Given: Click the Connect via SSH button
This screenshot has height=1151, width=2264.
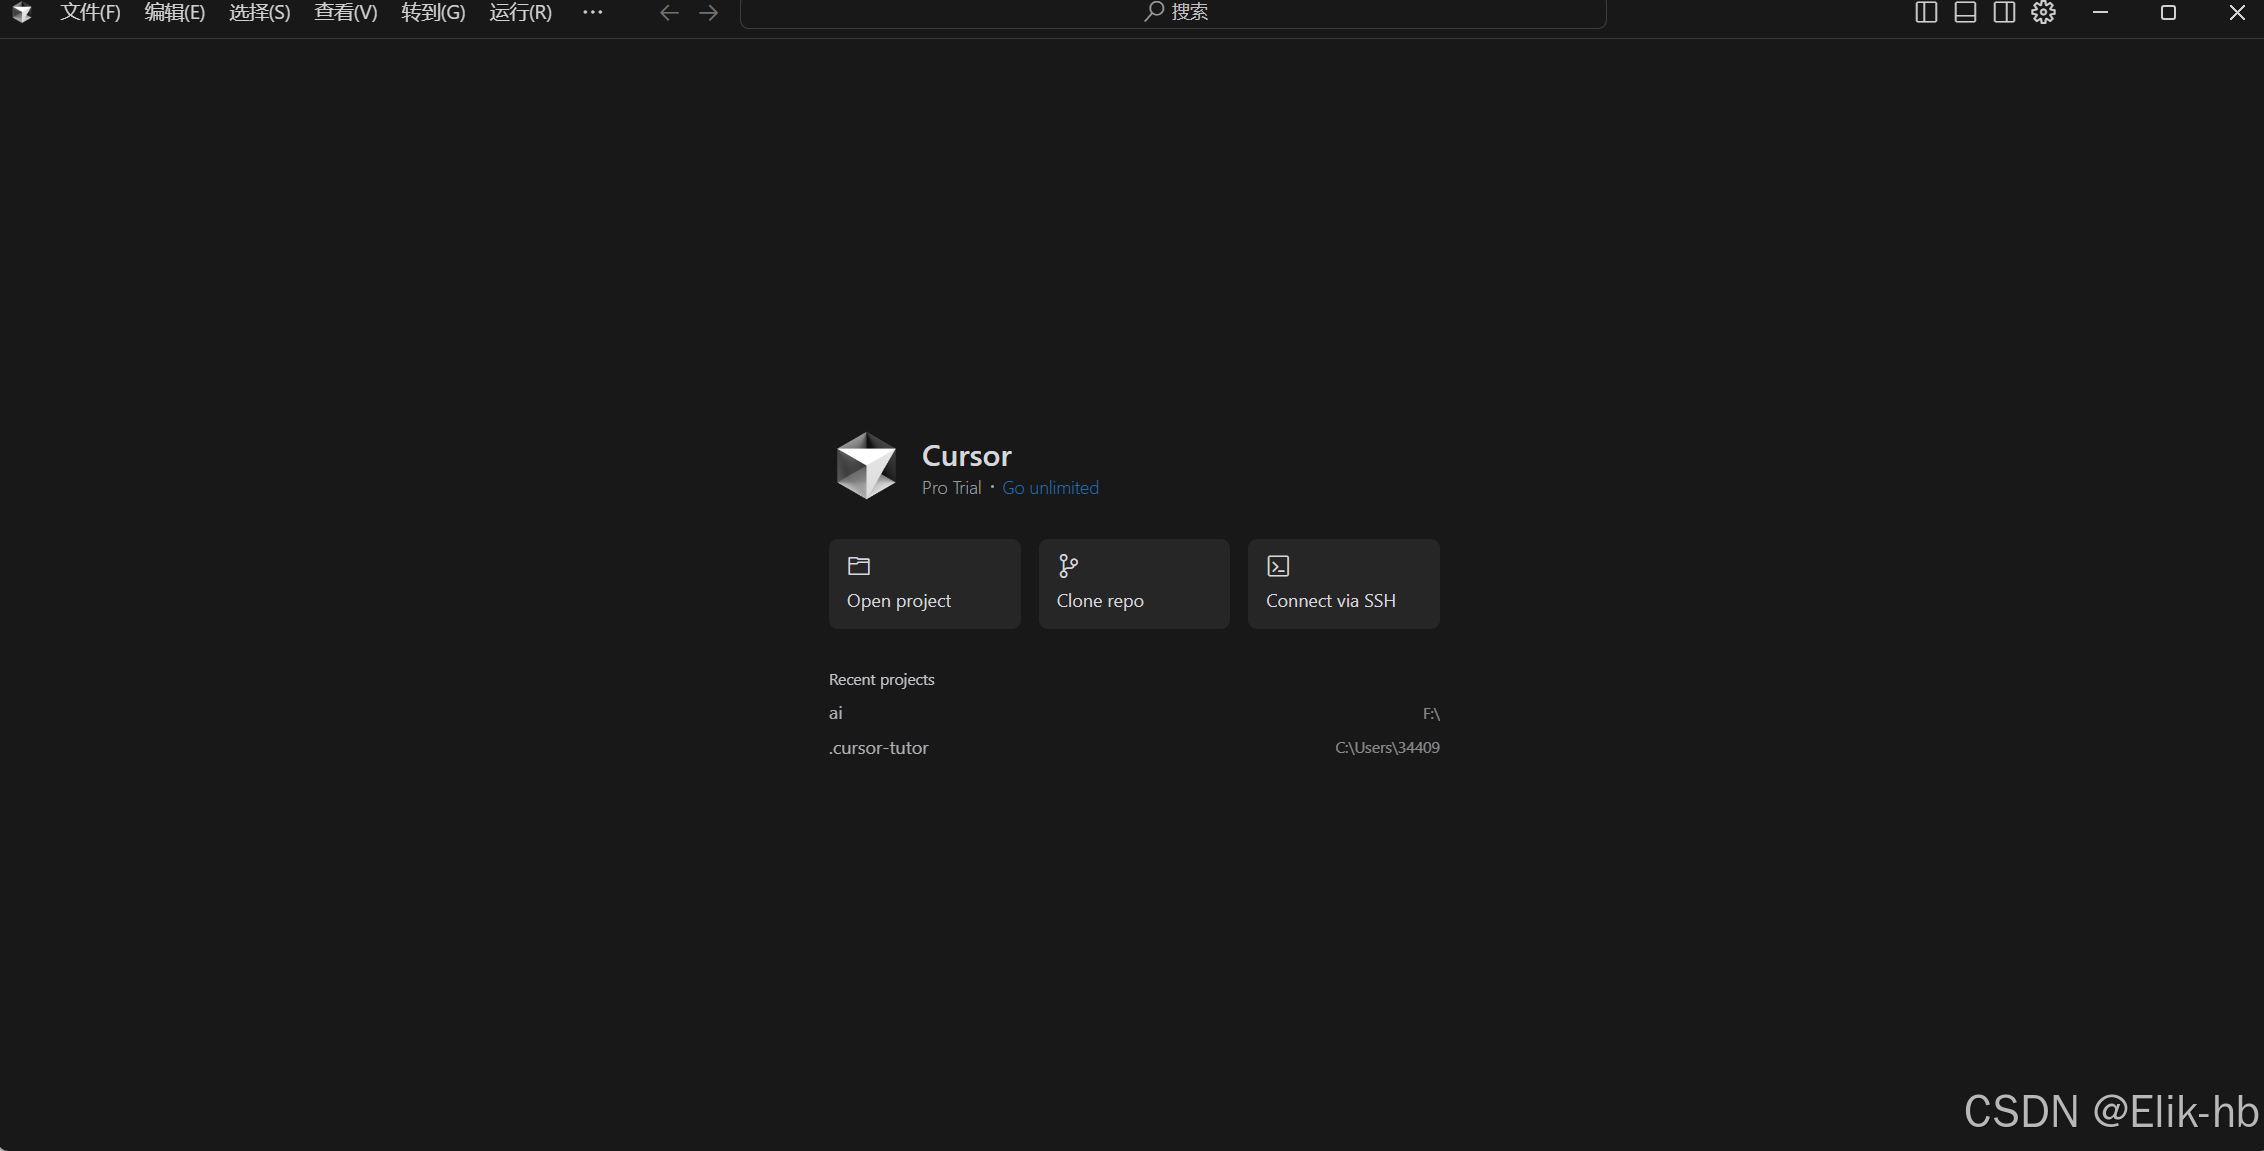Looking at the screenshot, I should [x=1343, y=584].
